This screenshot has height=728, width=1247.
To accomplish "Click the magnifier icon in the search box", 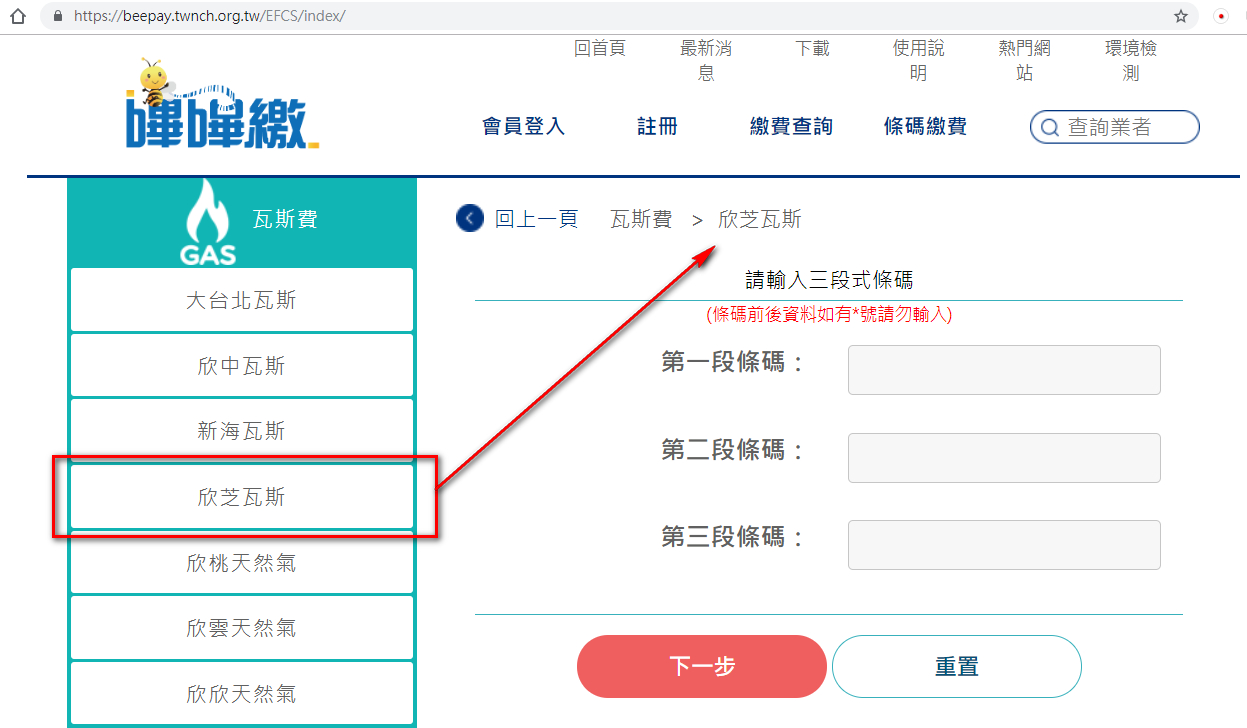I will [x=1049, y=128].
